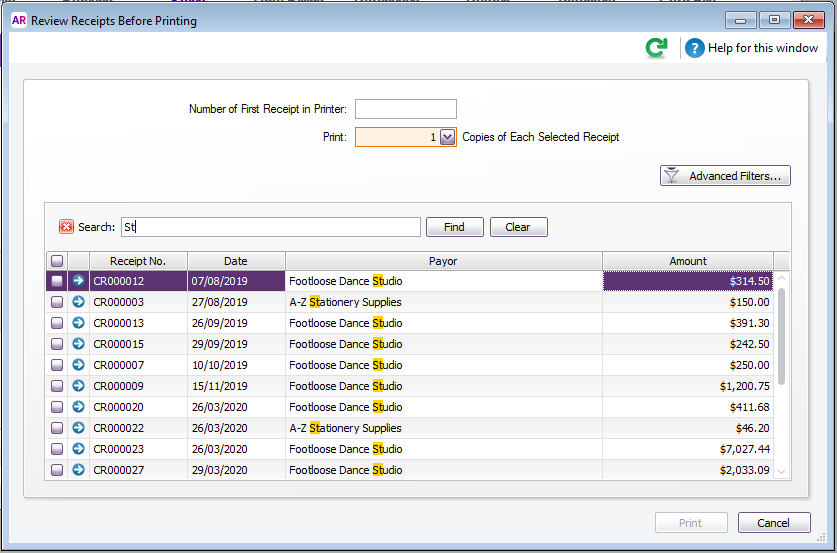Open detail arrow for receipt CR000027
The image size is (837, 553).
coord(78,470)
